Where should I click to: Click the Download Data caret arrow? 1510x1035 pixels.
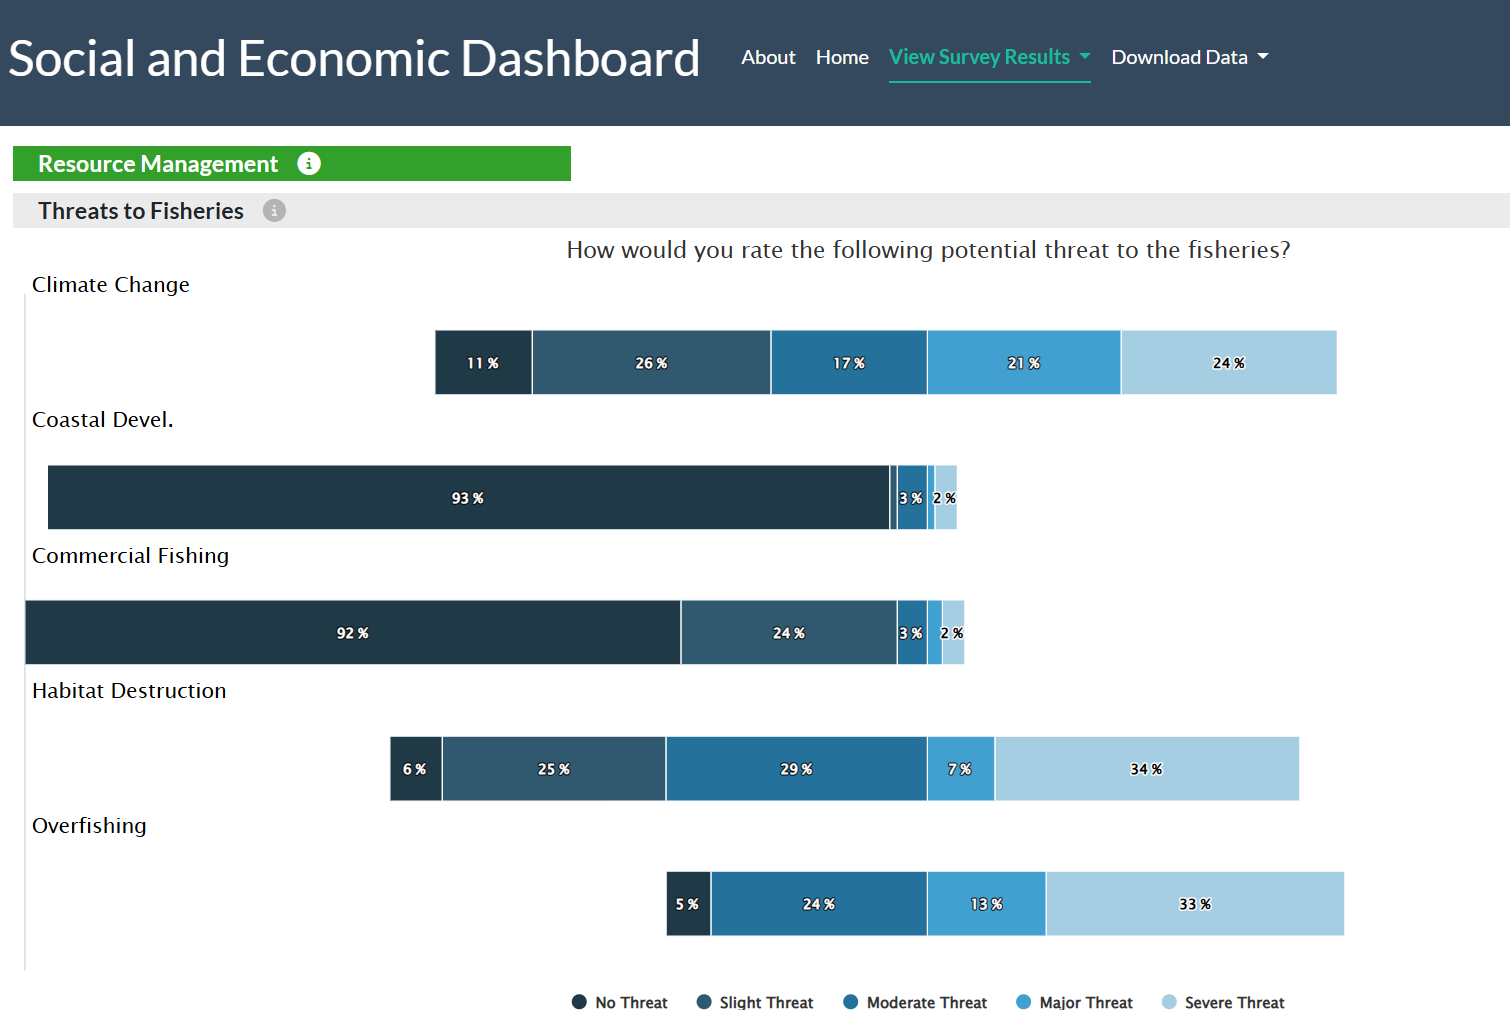[x=1263, y=57]
